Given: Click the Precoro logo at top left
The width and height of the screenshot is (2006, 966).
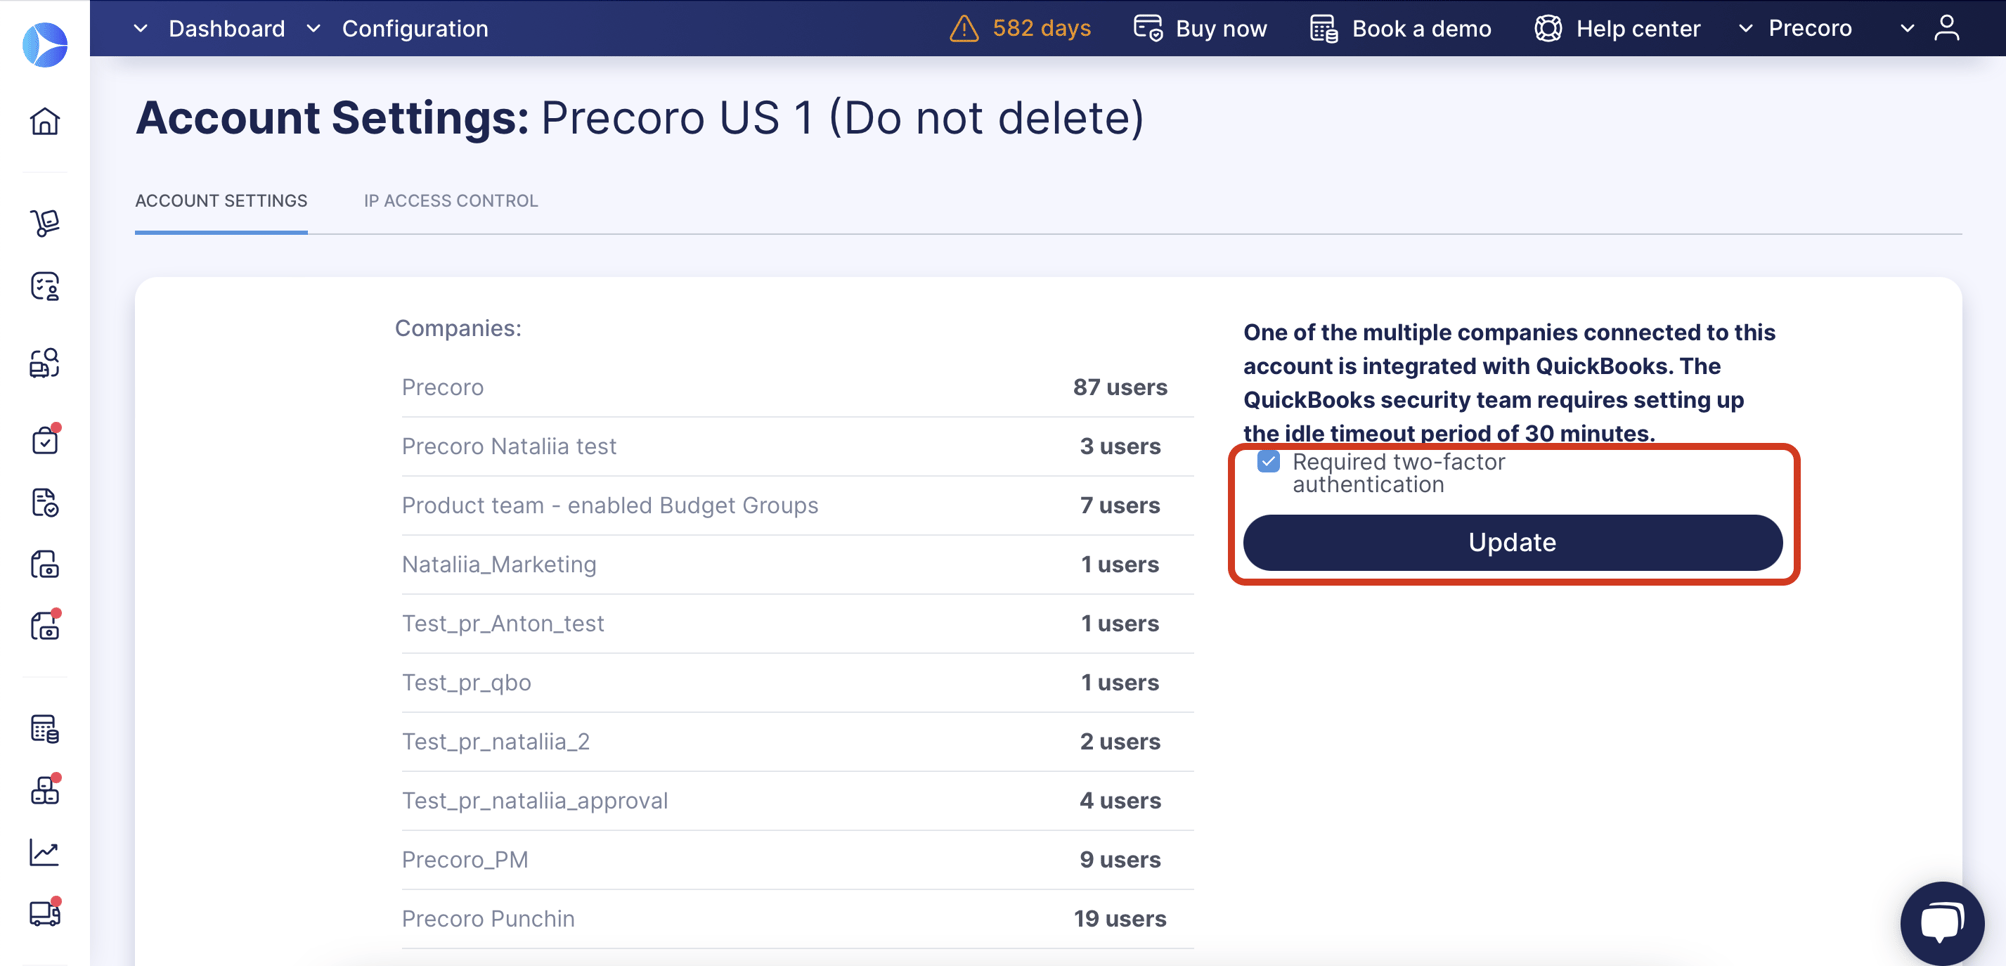Looking at the screenshot, I should pyautogui.click(x=43, y=44).
